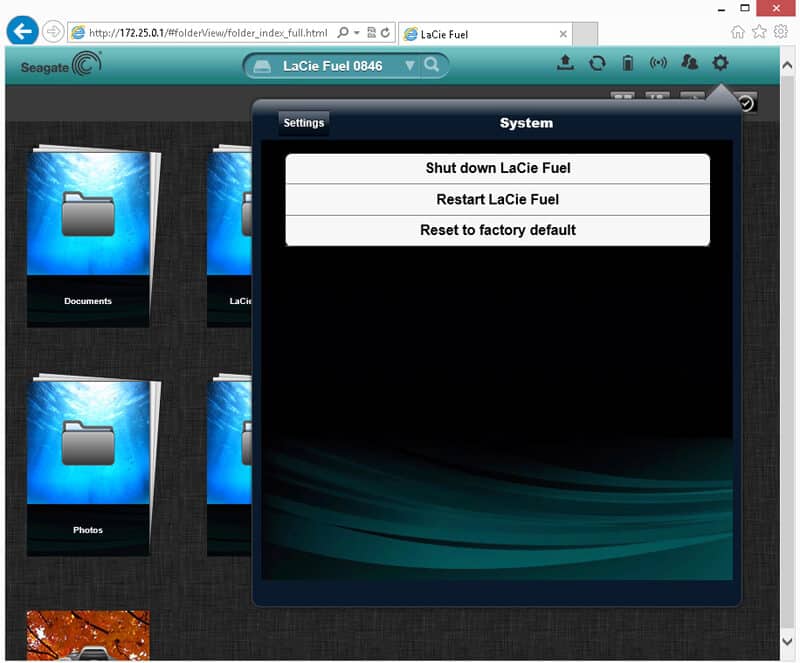The image size is (800, 663).
Task: Click the checkmark select icon beside the System panel
Action: pyautogui.click(x=746, y=103)
